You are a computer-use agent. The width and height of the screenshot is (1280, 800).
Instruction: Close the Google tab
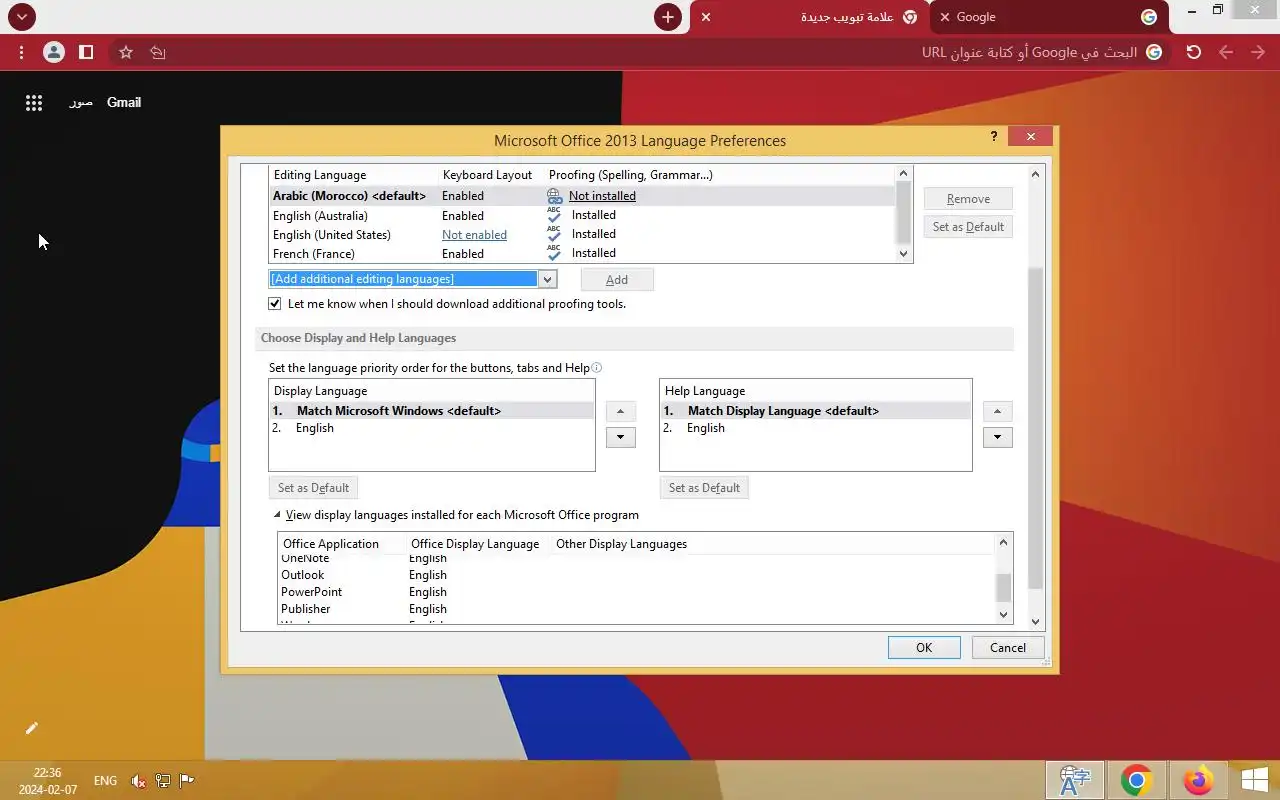coord(944,17)
